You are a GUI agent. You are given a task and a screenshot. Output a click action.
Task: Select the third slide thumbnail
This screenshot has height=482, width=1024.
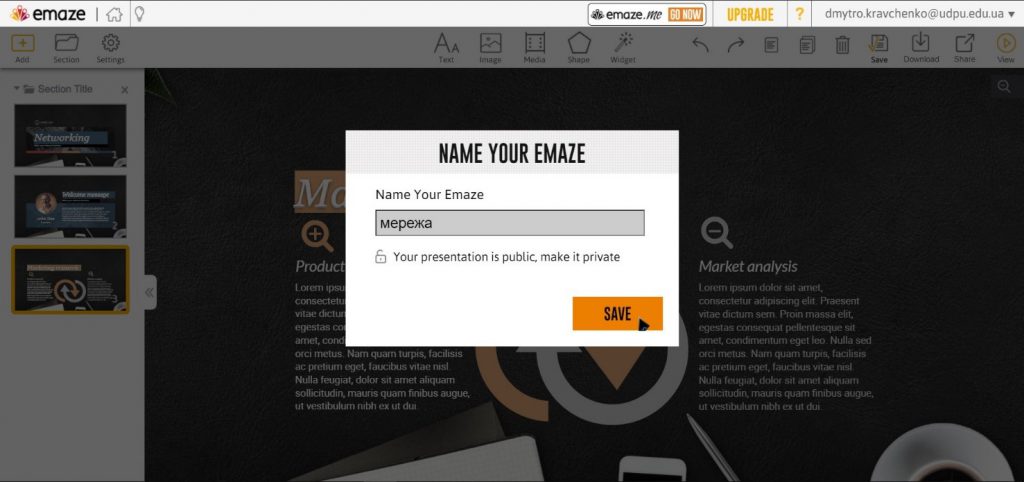(71, 280)
